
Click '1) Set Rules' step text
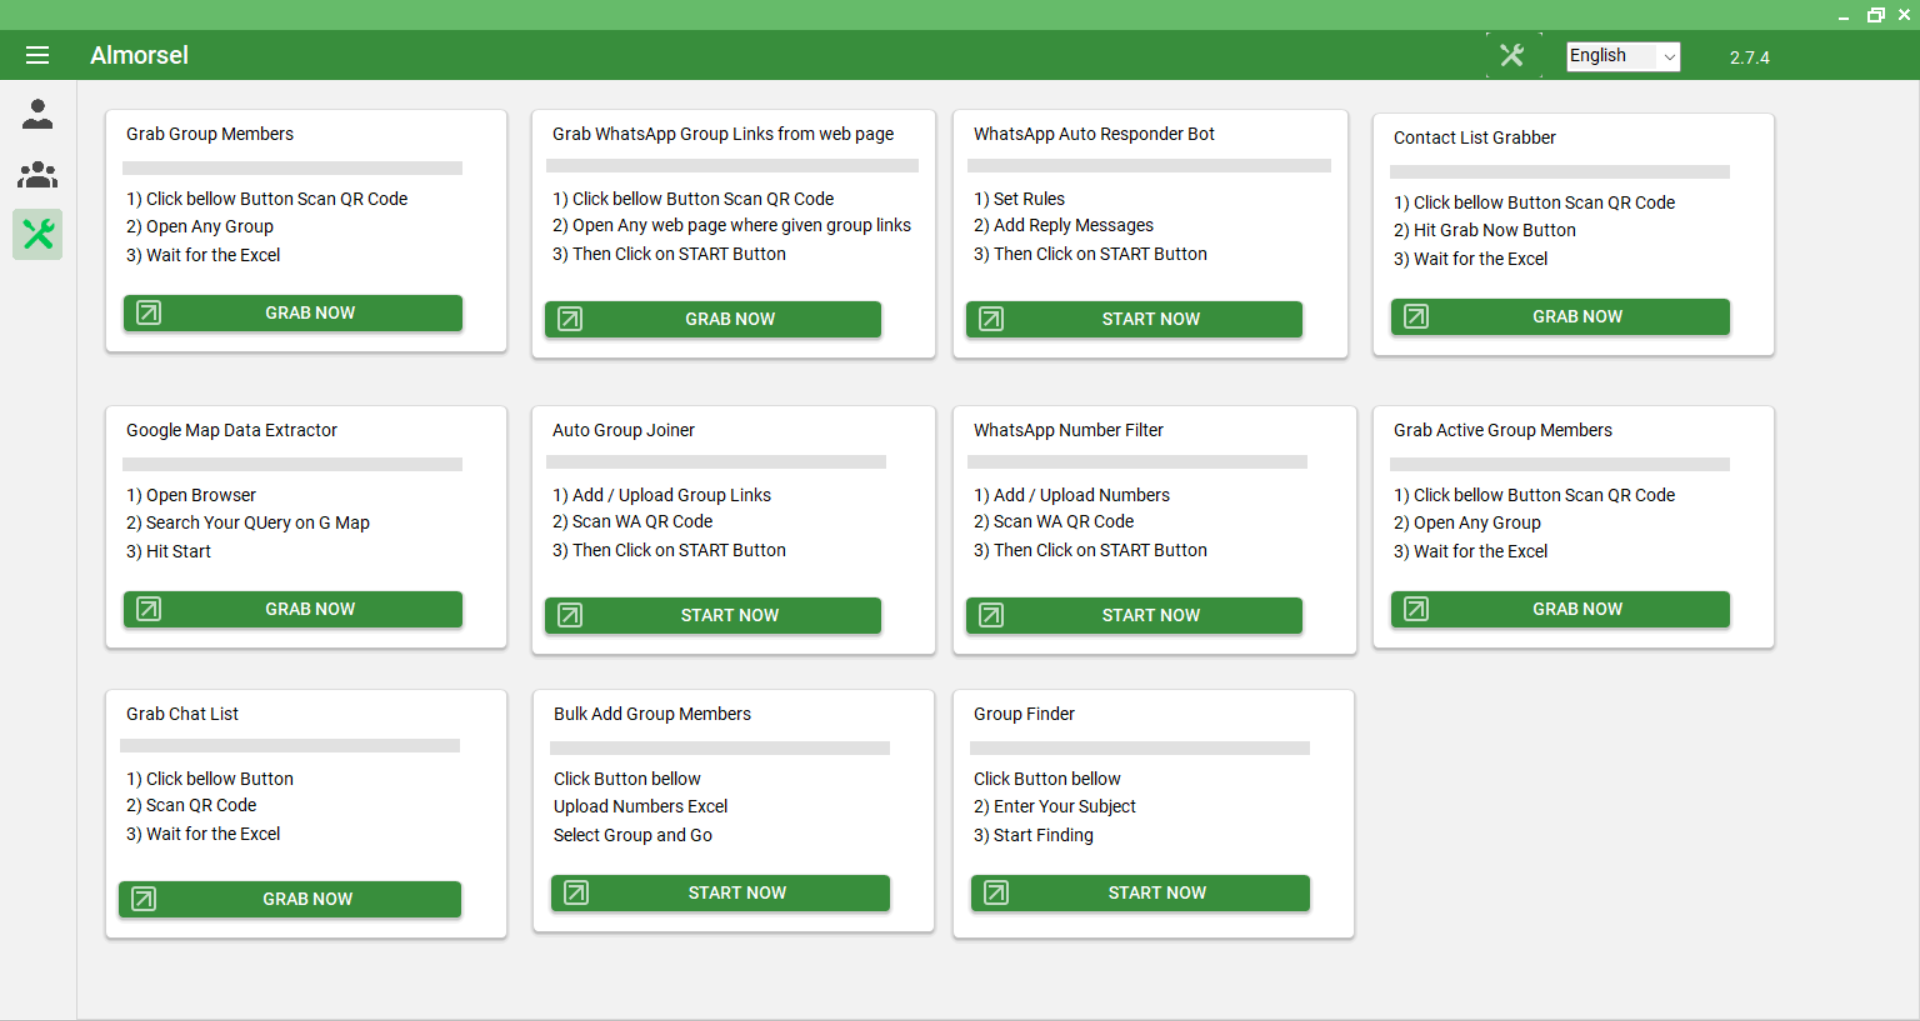click(1019, 199)
